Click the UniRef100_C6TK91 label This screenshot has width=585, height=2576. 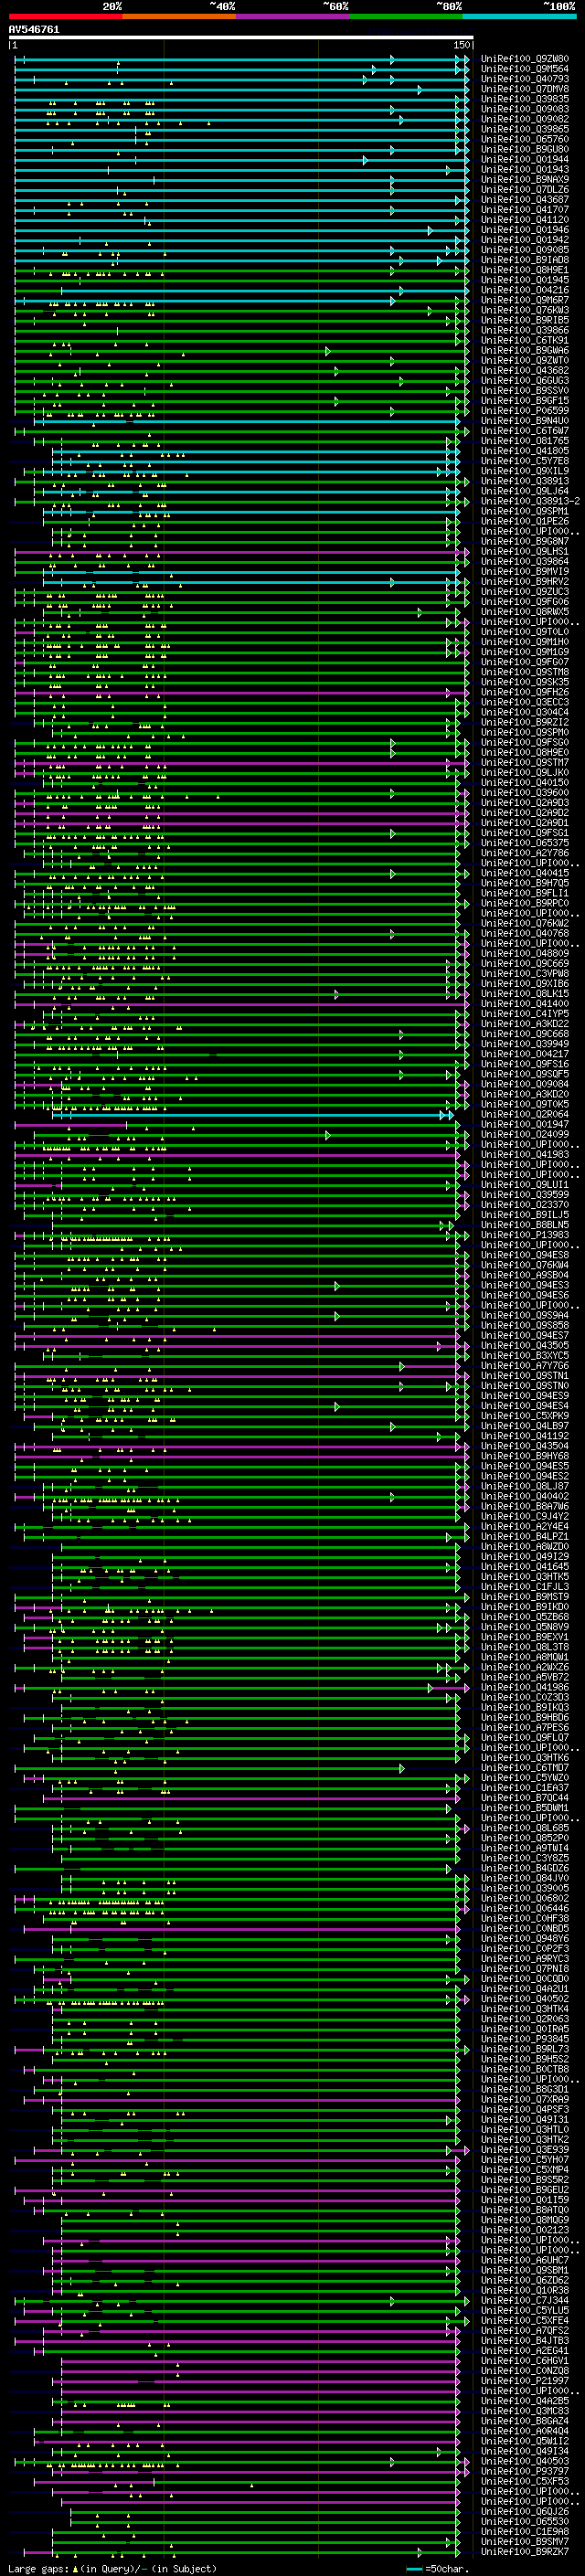pos(524,340)
